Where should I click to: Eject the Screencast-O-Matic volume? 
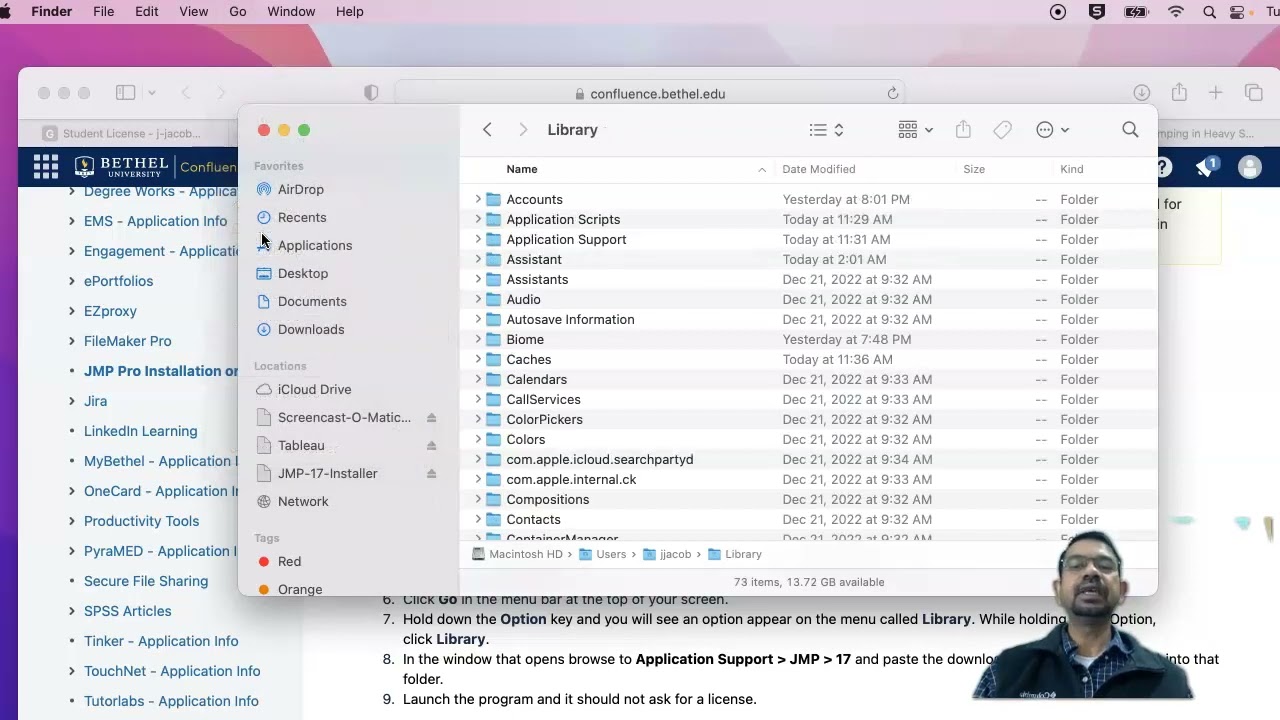(x=431, y=417)
